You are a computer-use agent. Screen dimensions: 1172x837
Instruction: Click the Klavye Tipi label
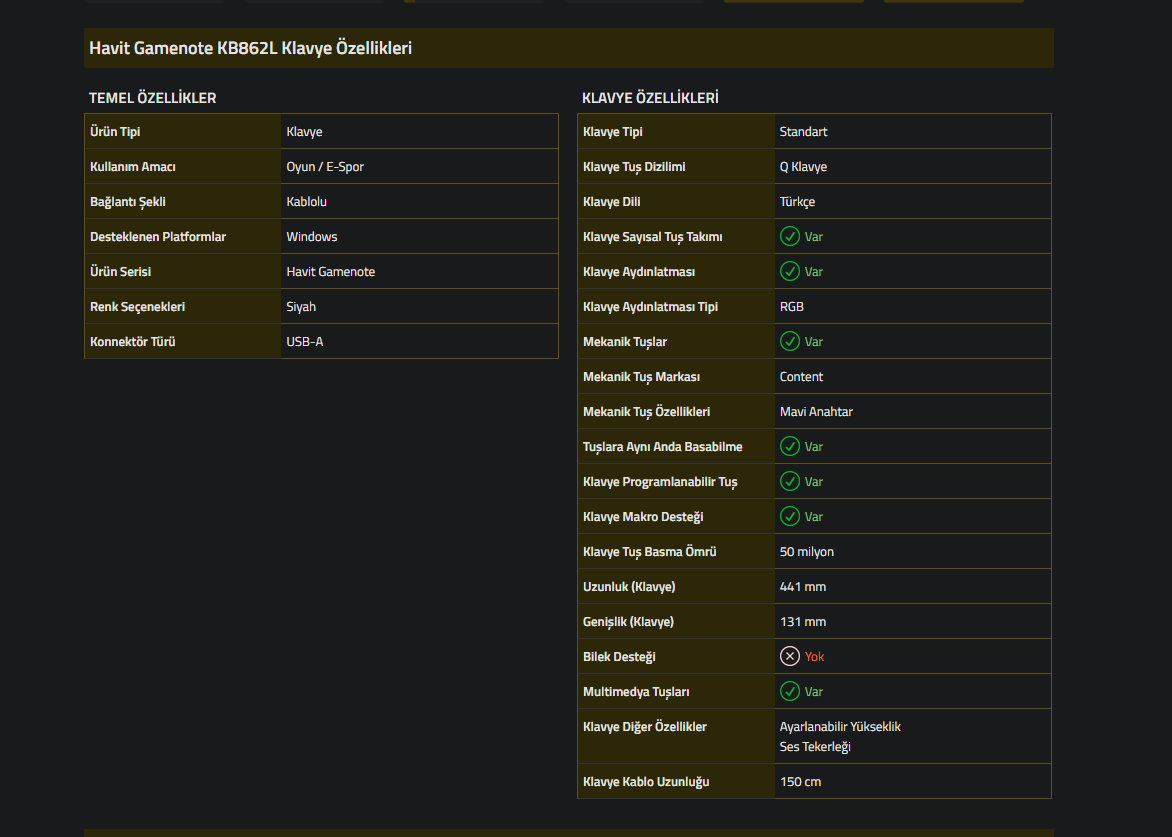coord(613,132)
